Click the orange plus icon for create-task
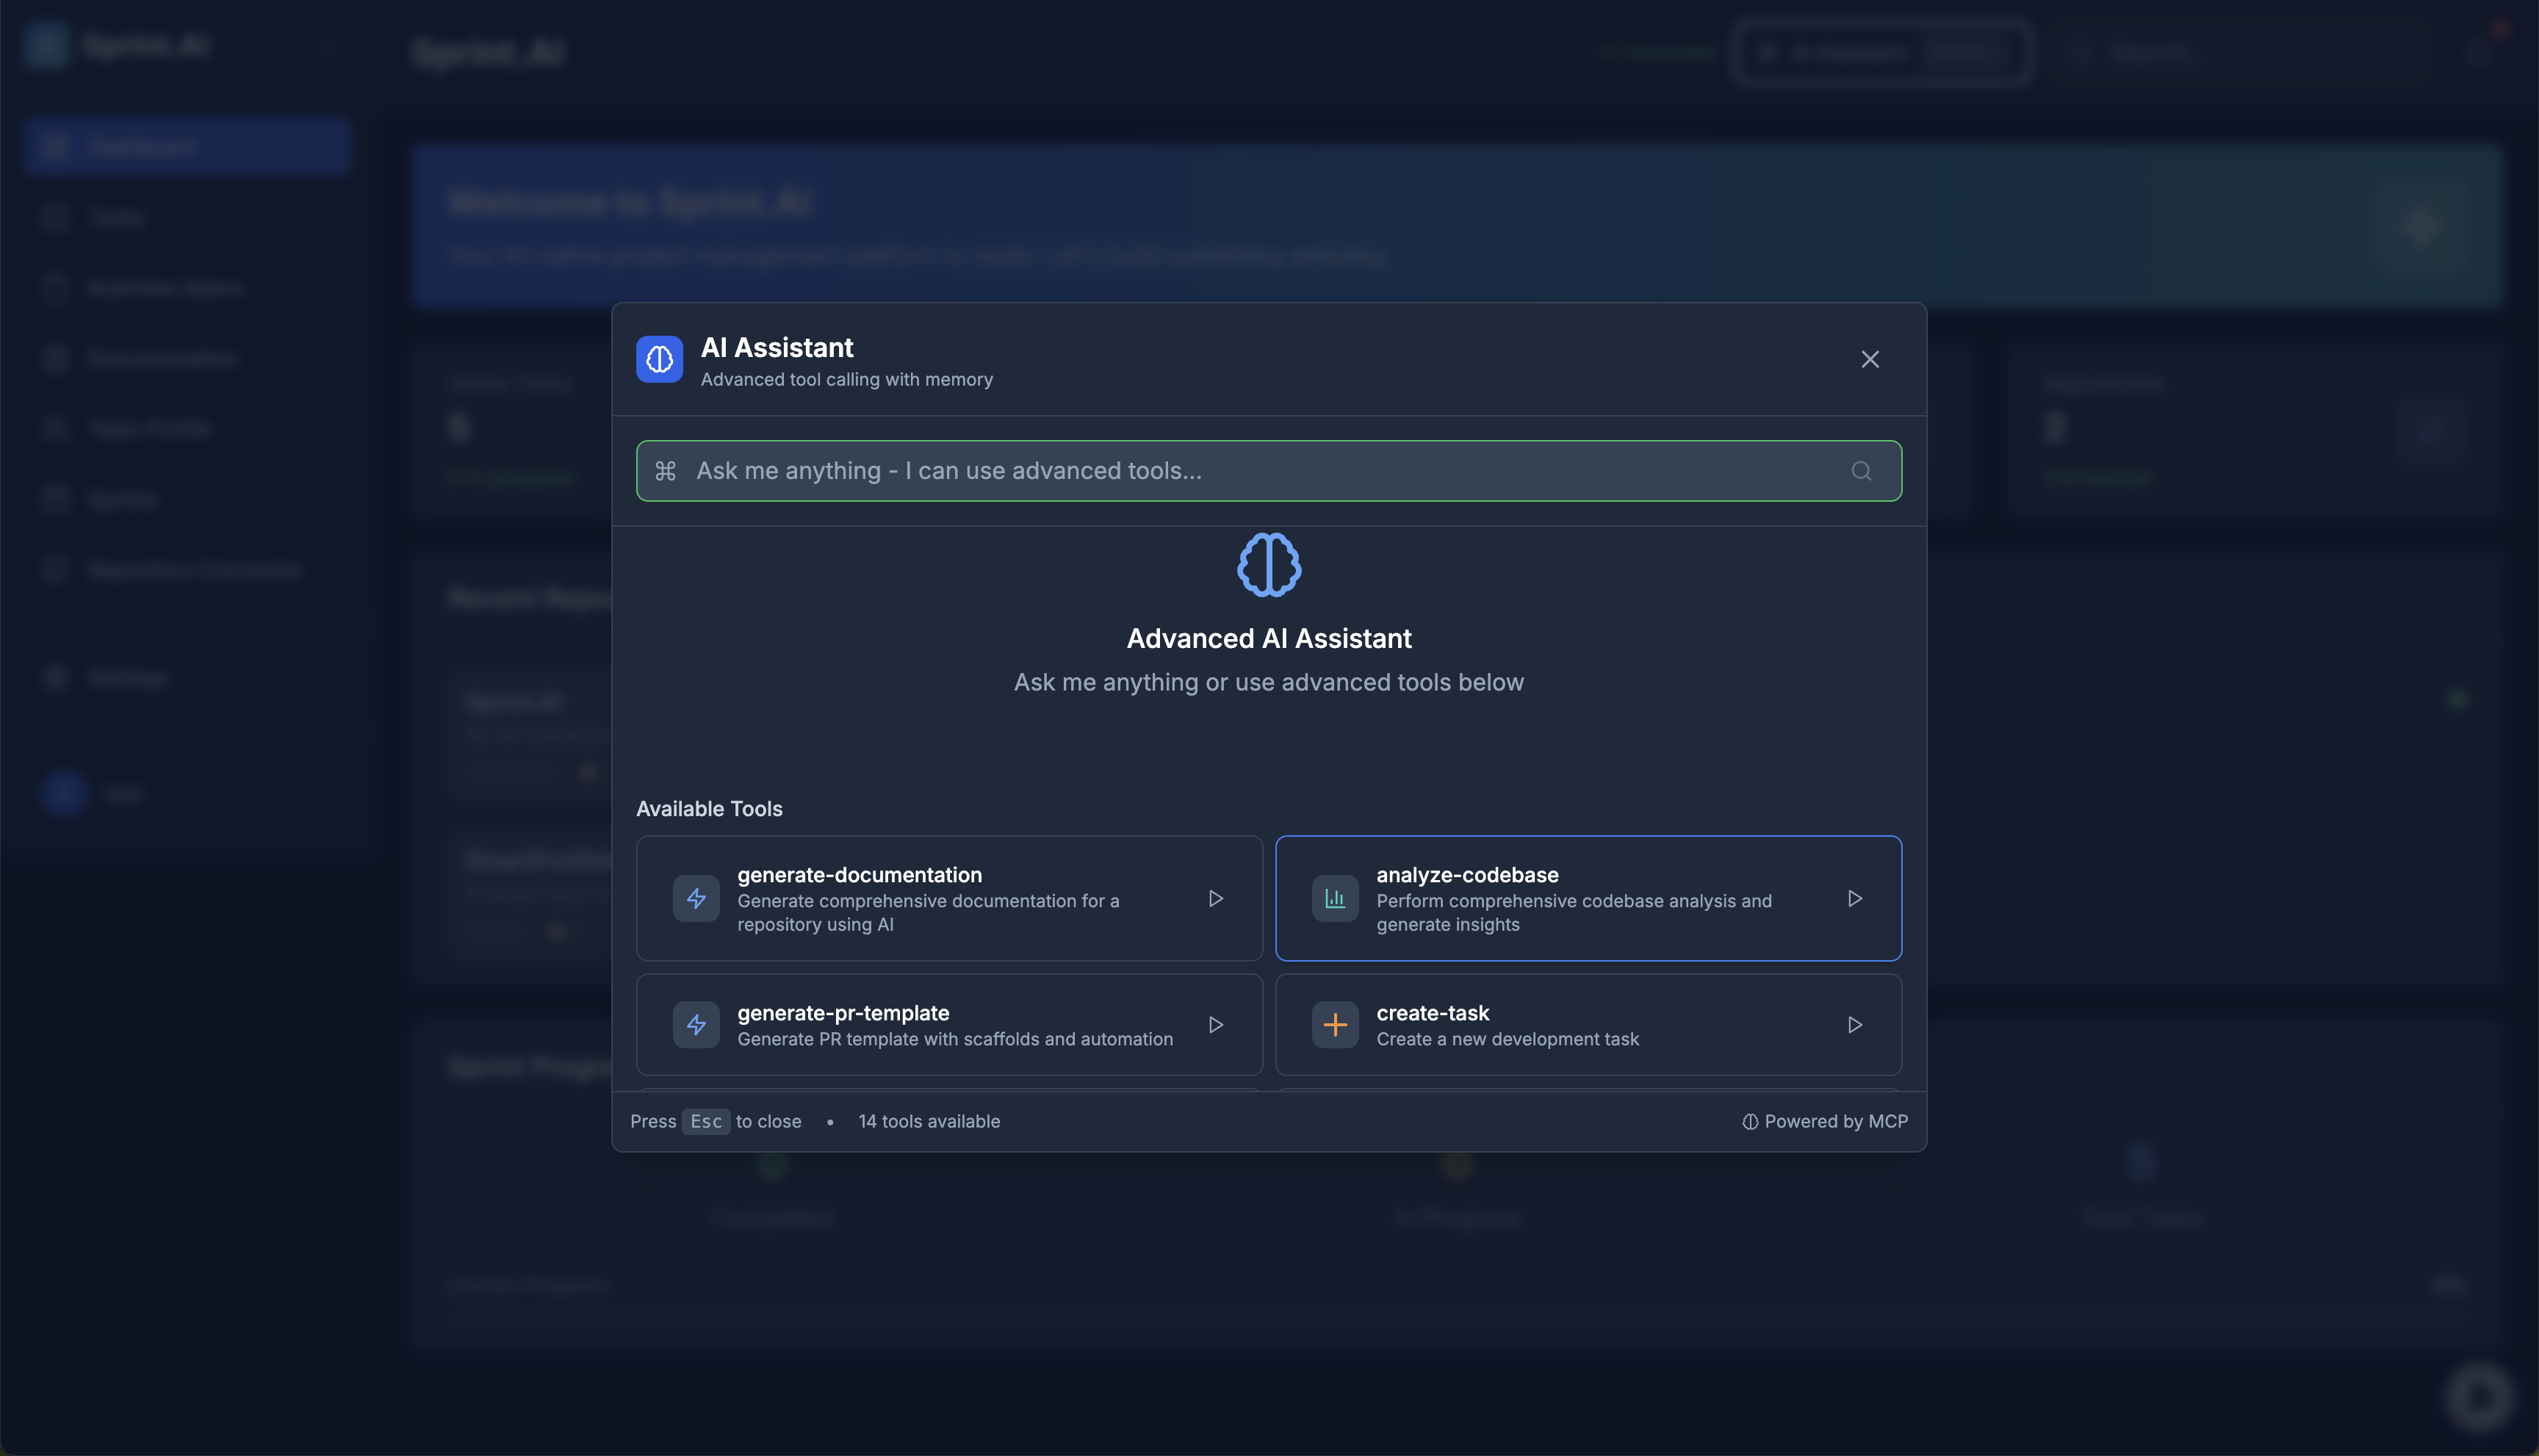The image size is (2539, 1456). 1334,1025
